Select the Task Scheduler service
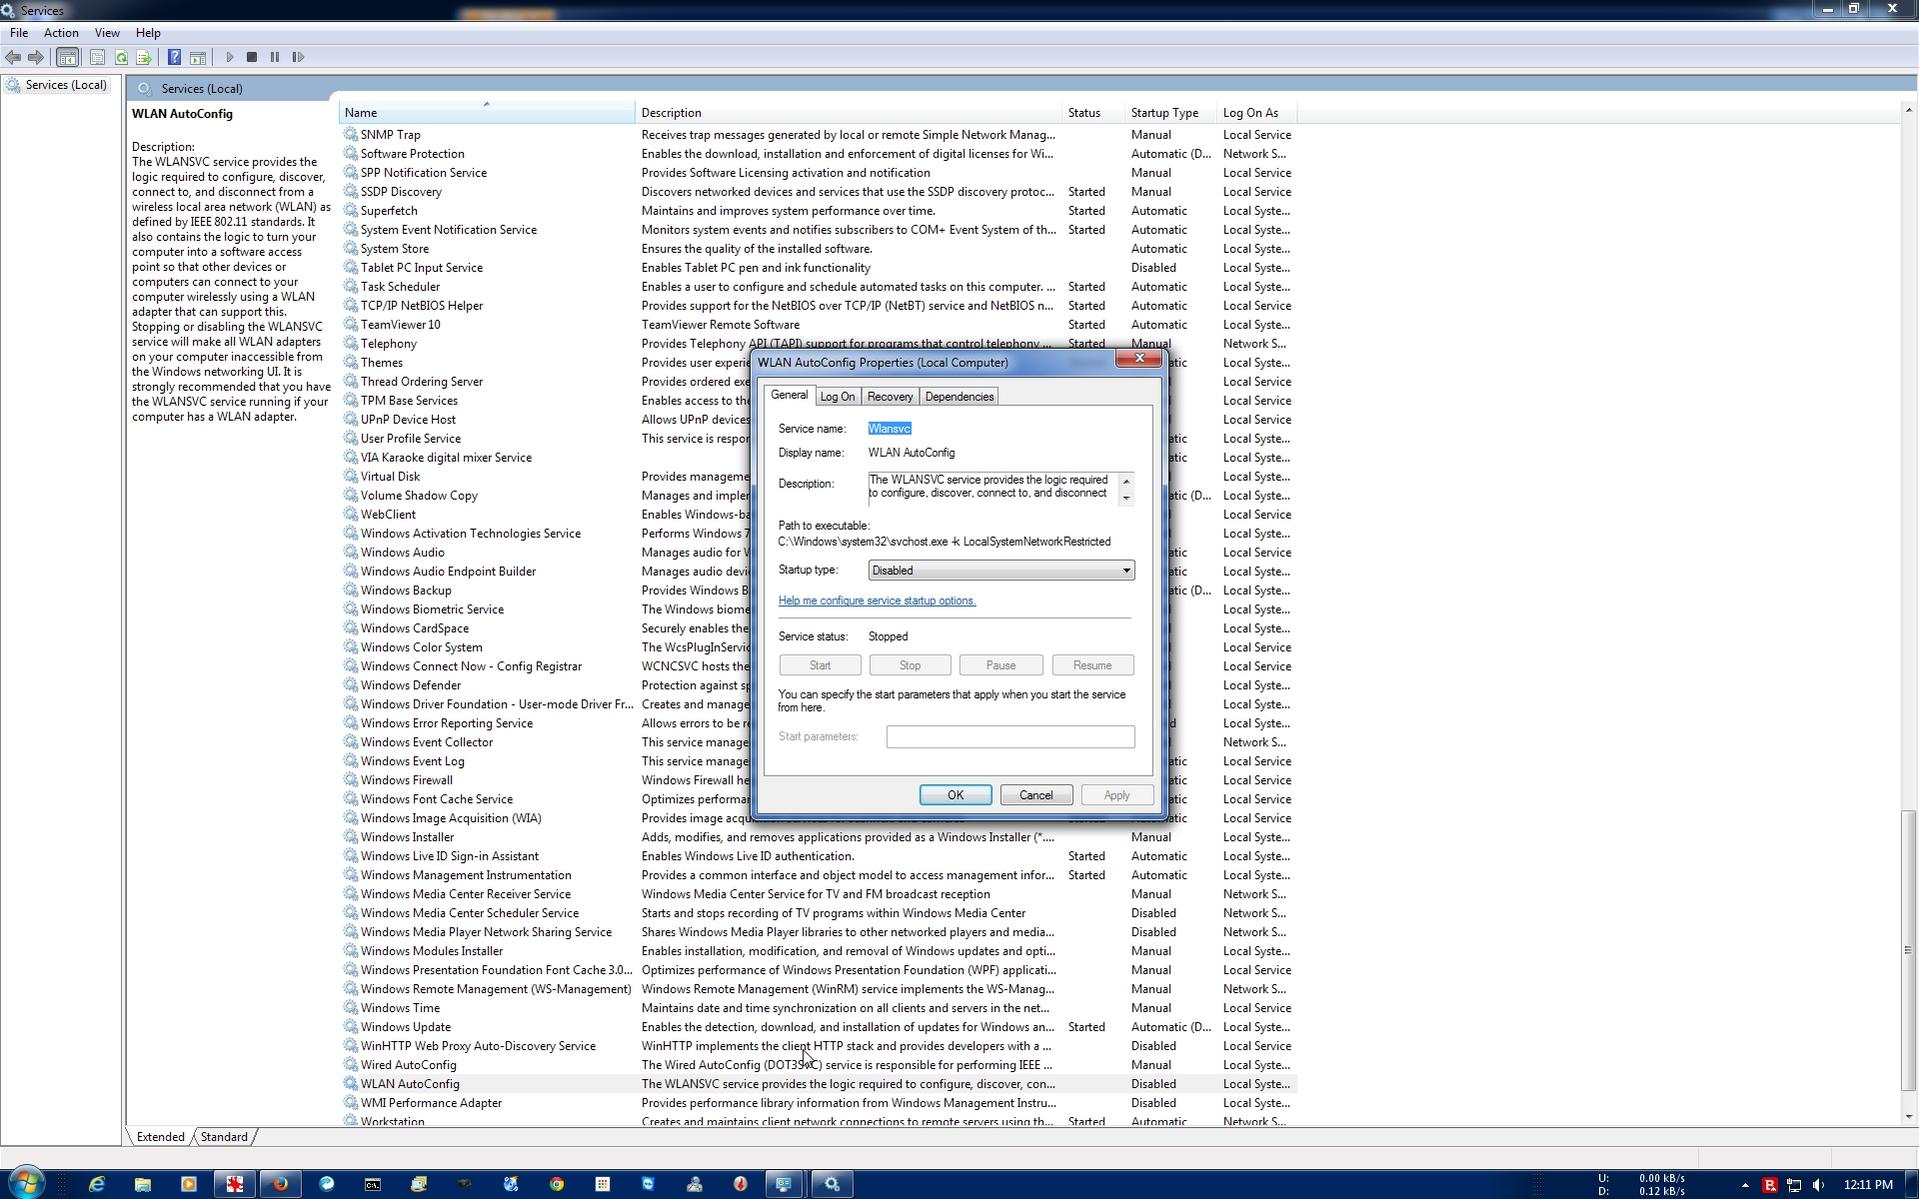Image resolution: width=1919 pixels, height=1199 pixels. pos(819,287)
